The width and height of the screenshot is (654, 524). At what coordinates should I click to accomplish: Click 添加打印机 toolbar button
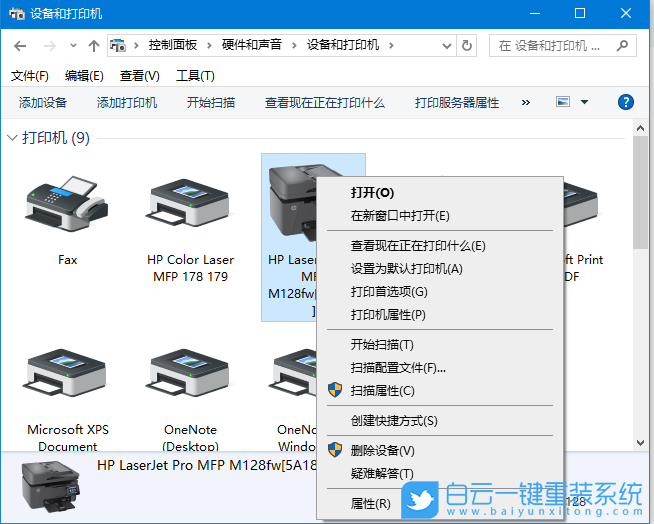click(x=127, y=102)
